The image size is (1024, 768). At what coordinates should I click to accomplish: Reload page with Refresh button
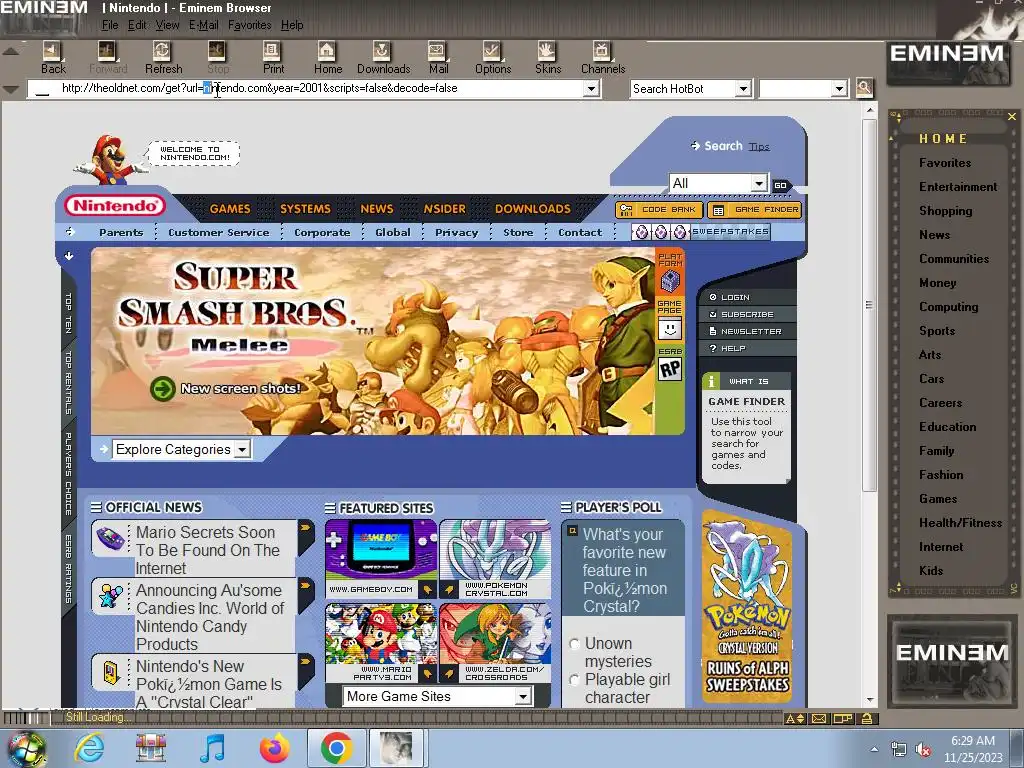[x=163, y=57]
